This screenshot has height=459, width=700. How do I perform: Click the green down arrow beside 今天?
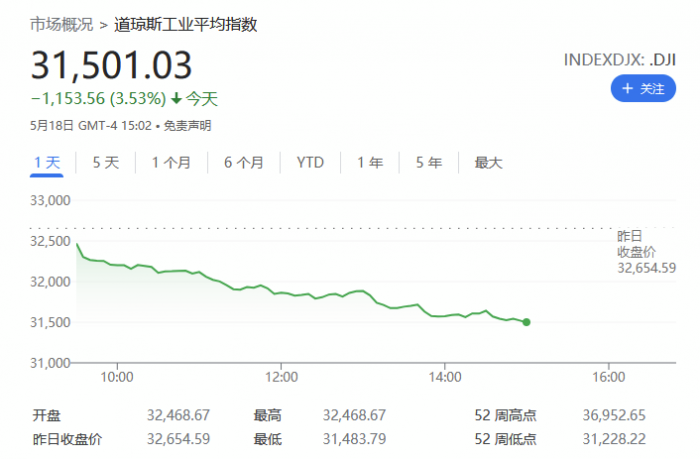coord(177,98)
